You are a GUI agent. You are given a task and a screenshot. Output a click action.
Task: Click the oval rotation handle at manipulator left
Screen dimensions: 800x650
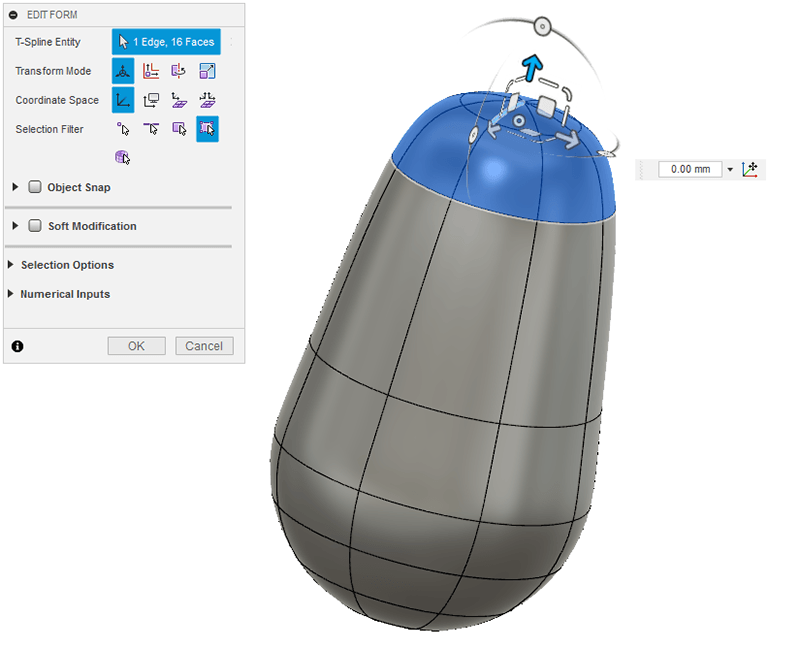click(473, 135)
